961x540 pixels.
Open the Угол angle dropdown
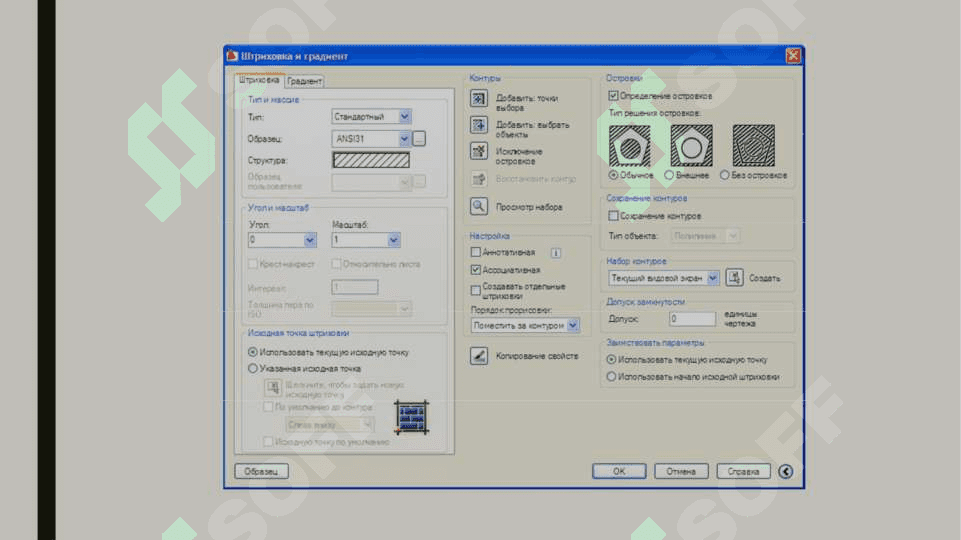coord(282,240)
